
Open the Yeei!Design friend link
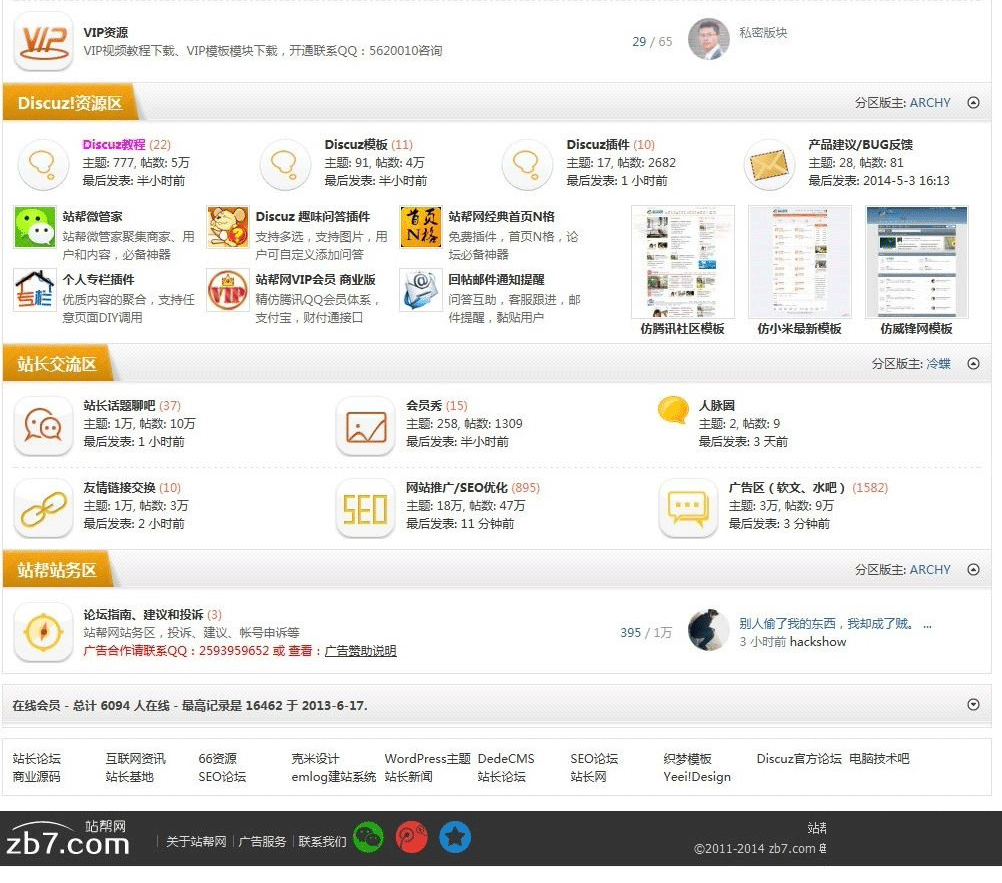[697, 776]
